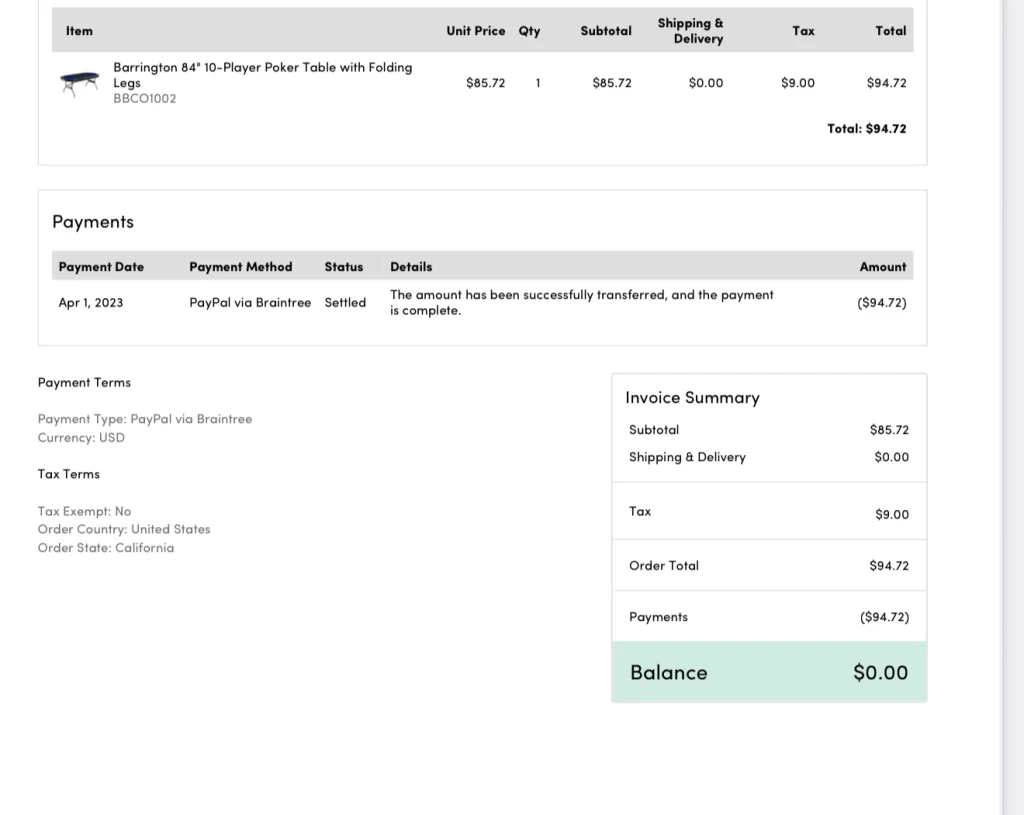This screenshot has width=1024, height=815.
Task: Click the Payment Date column header
Action: [101, 267]
